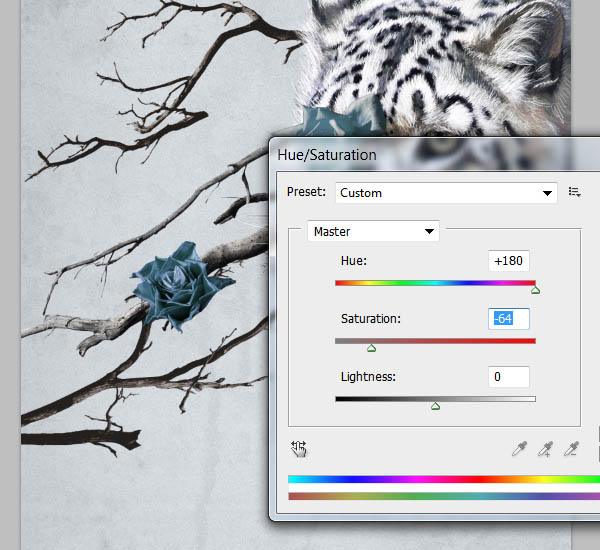Select the on-image adjustment hand tool
The image size is (600, 550).
[x=298, y=449]
